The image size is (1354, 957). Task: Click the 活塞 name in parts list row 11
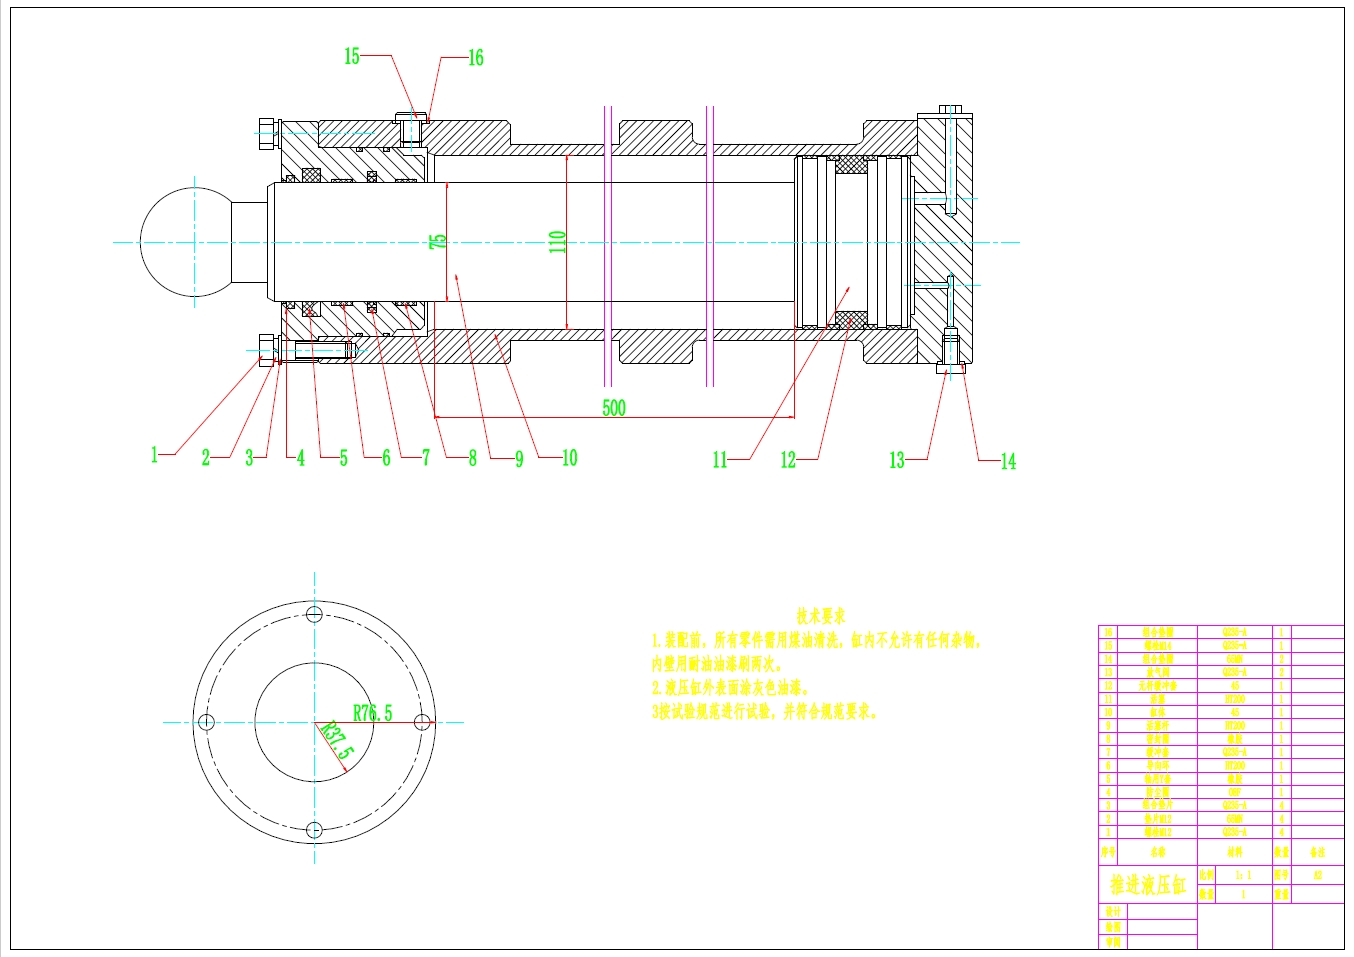[x=1158, y=699]
